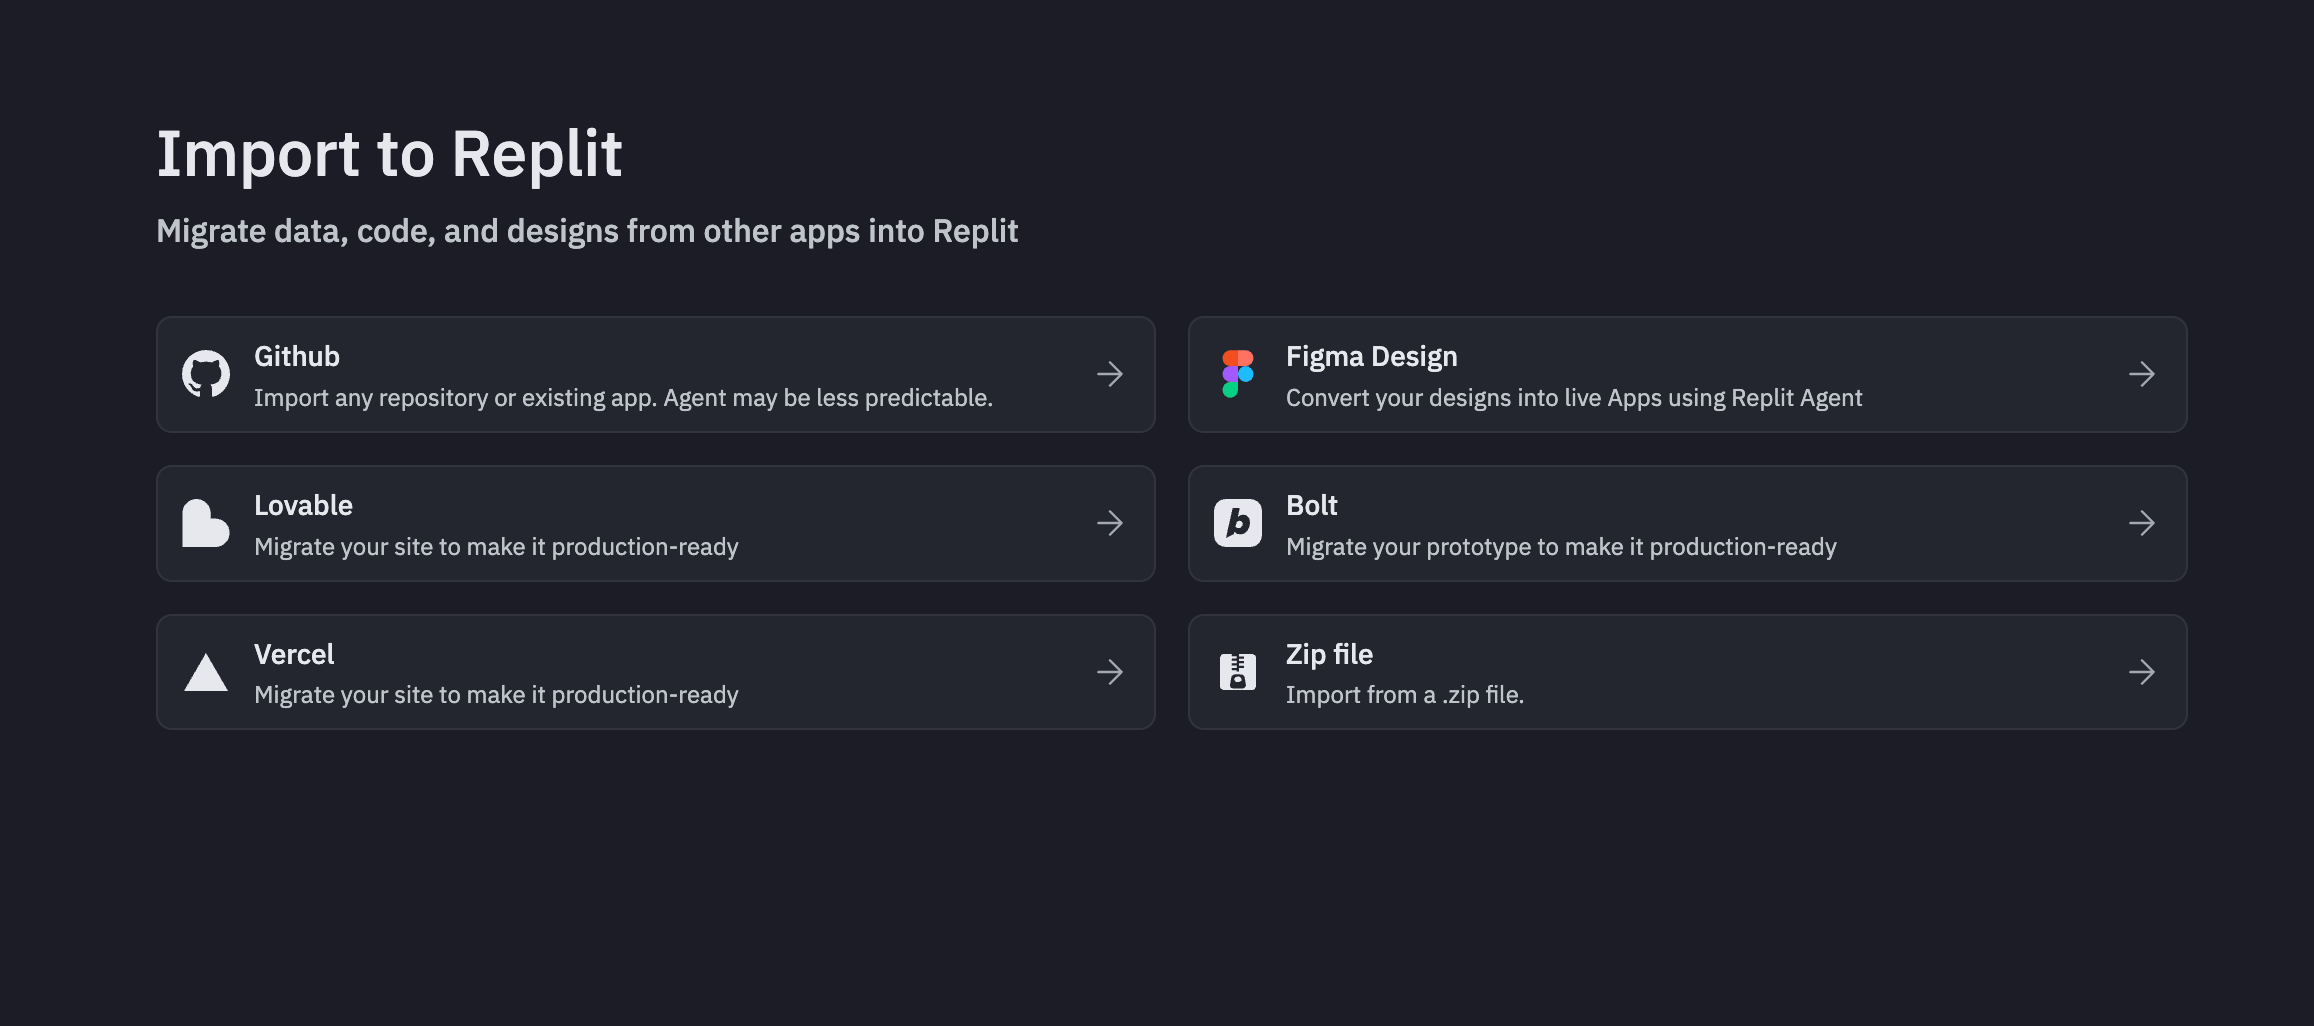This screenshot has width=2314, height=1026.
Task: Click the arrow on the Zip file card
Action: [x=2142, y=671]
